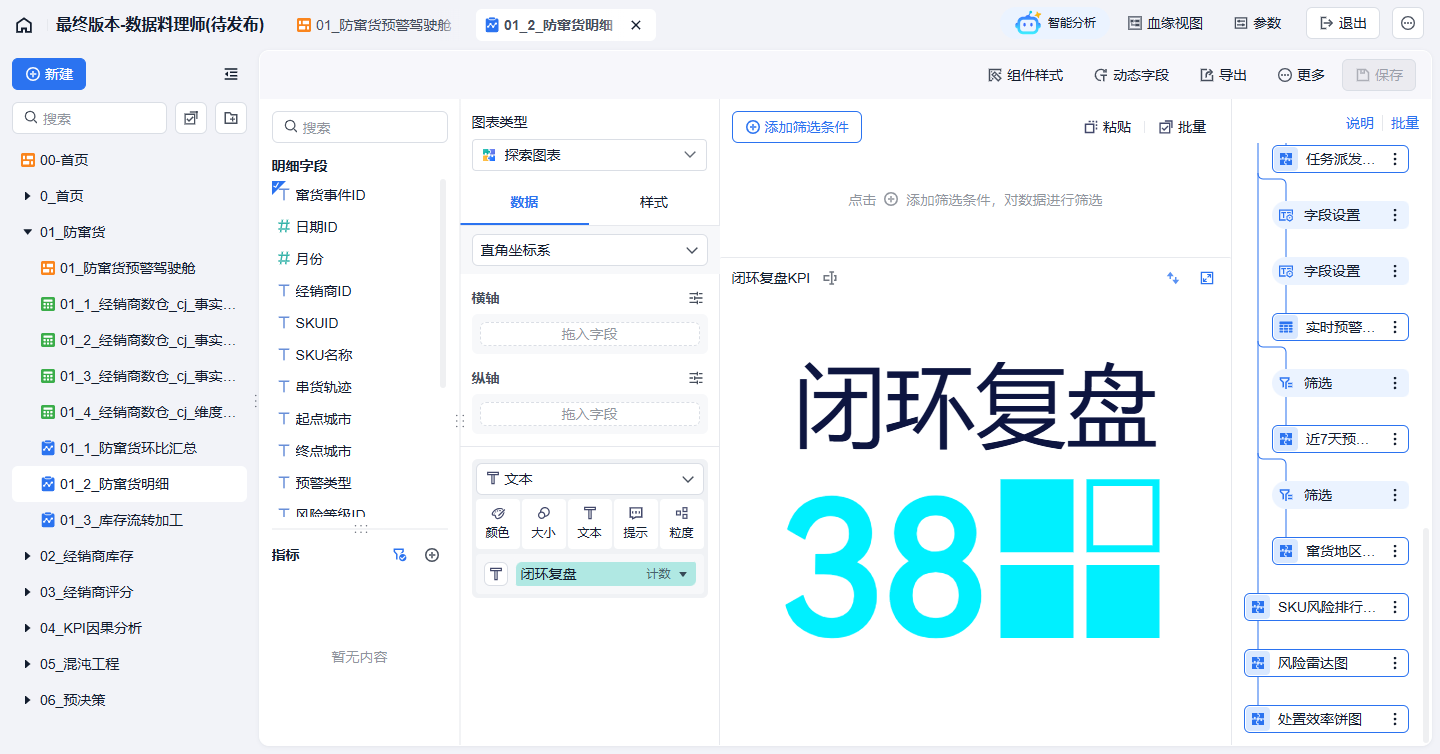This screenshot has height=754, width=1440.
Task: Click the 文本 mark property button
Action: (x=590, y=523)
